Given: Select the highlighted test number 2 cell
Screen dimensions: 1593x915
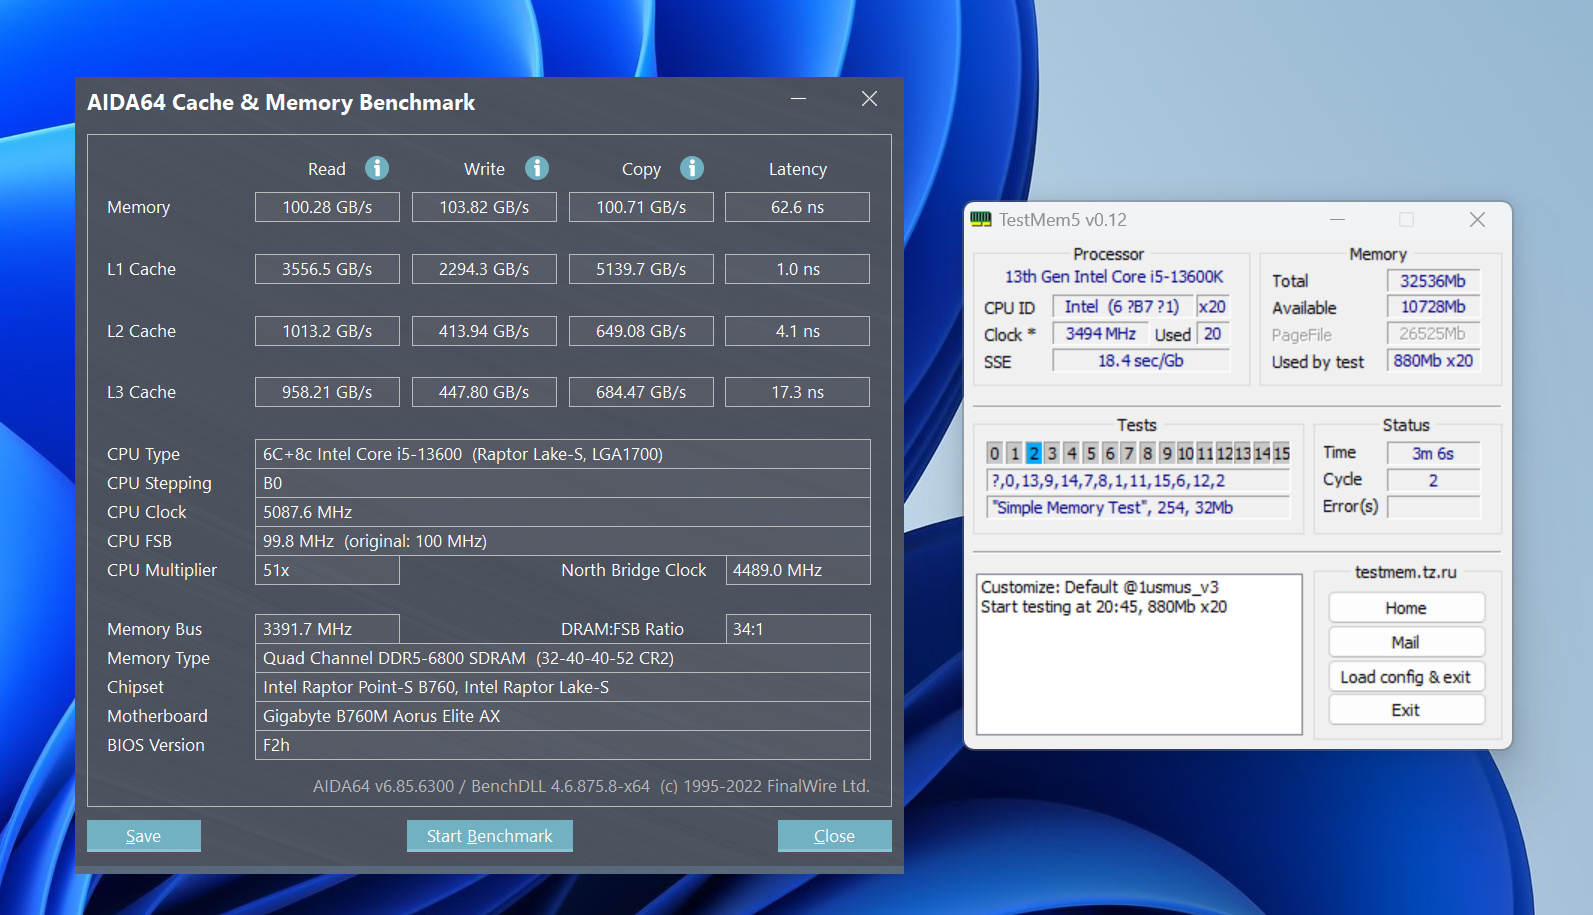Looking at the screenshot, I should (x=1033, y=453).
